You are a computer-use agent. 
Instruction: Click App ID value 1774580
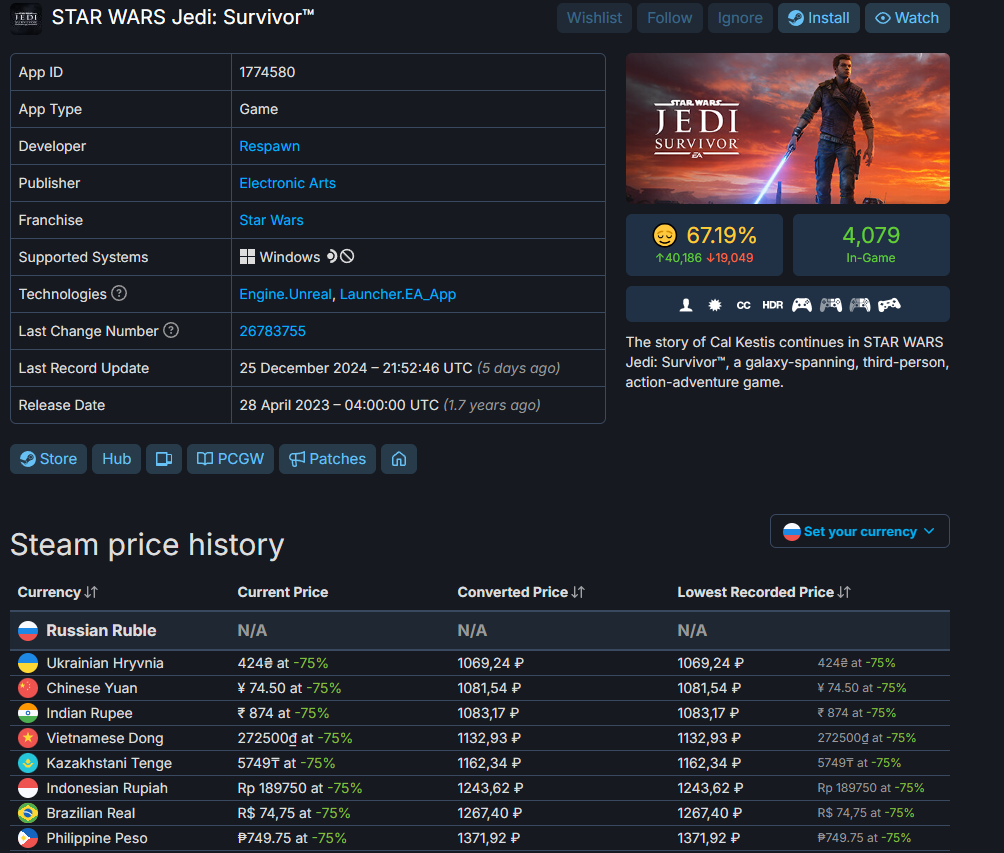(268, 72)
